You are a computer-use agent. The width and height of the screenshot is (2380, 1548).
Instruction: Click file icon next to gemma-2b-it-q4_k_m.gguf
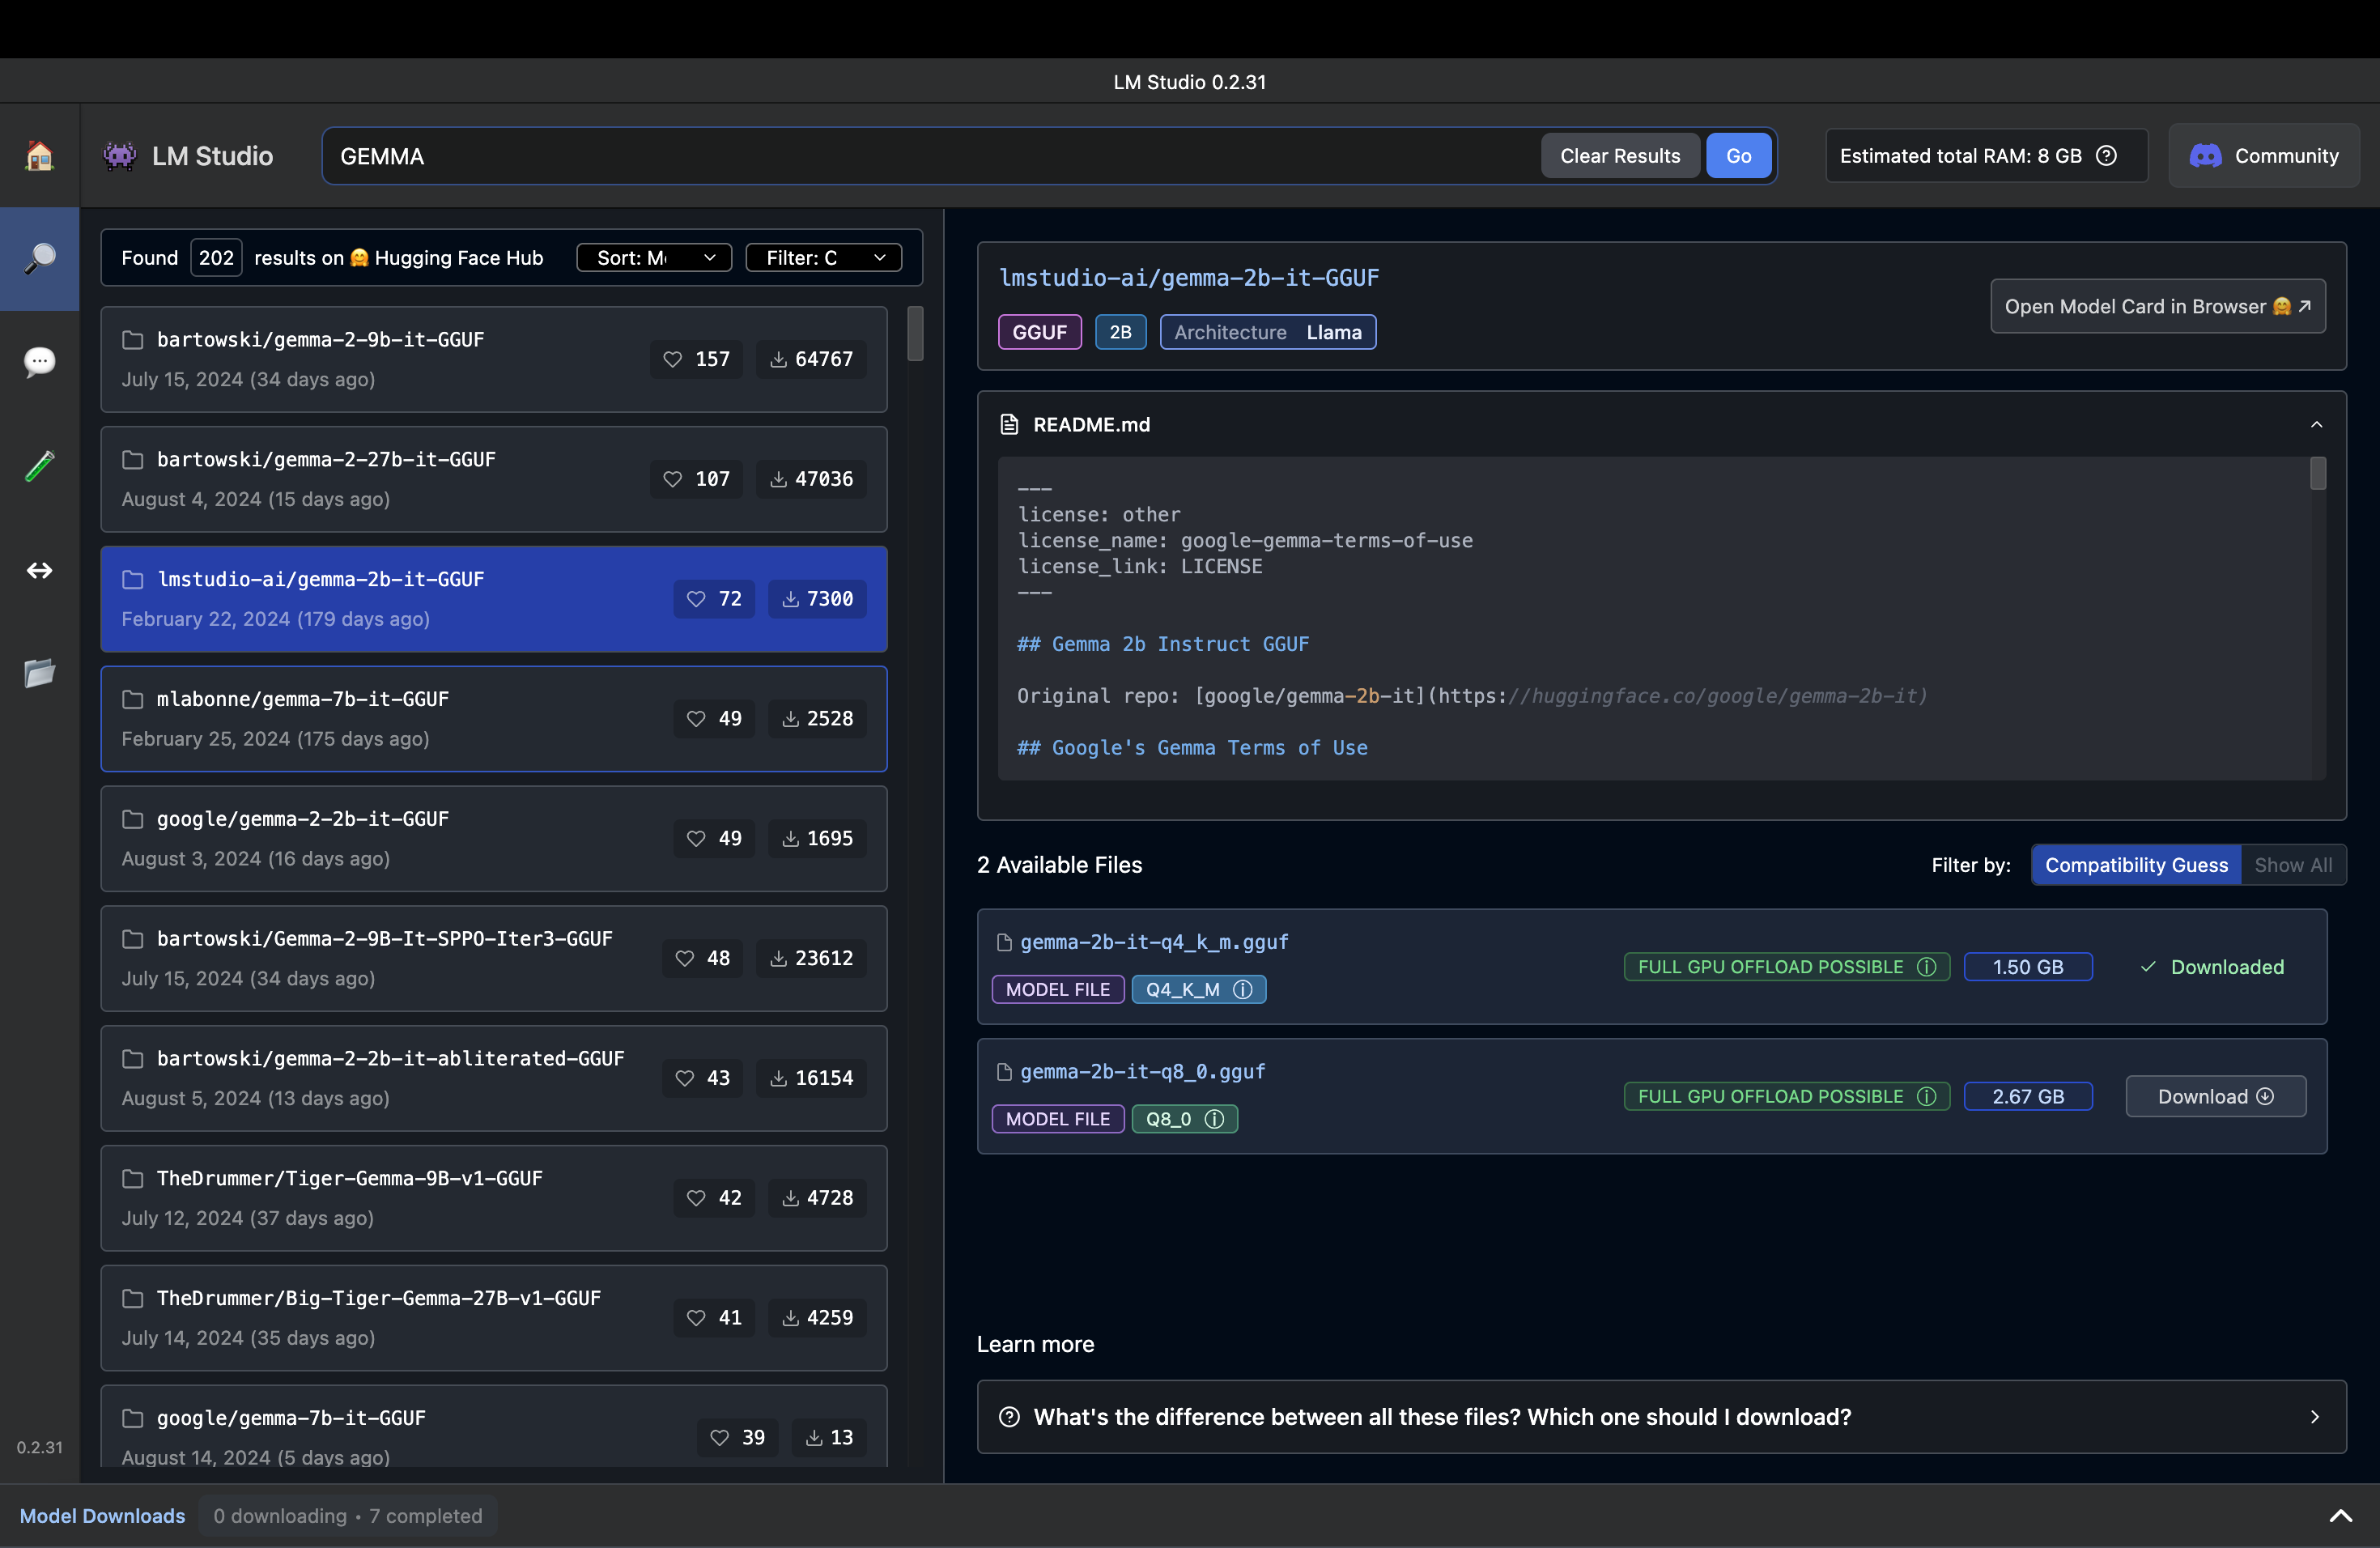point(1004,942)
